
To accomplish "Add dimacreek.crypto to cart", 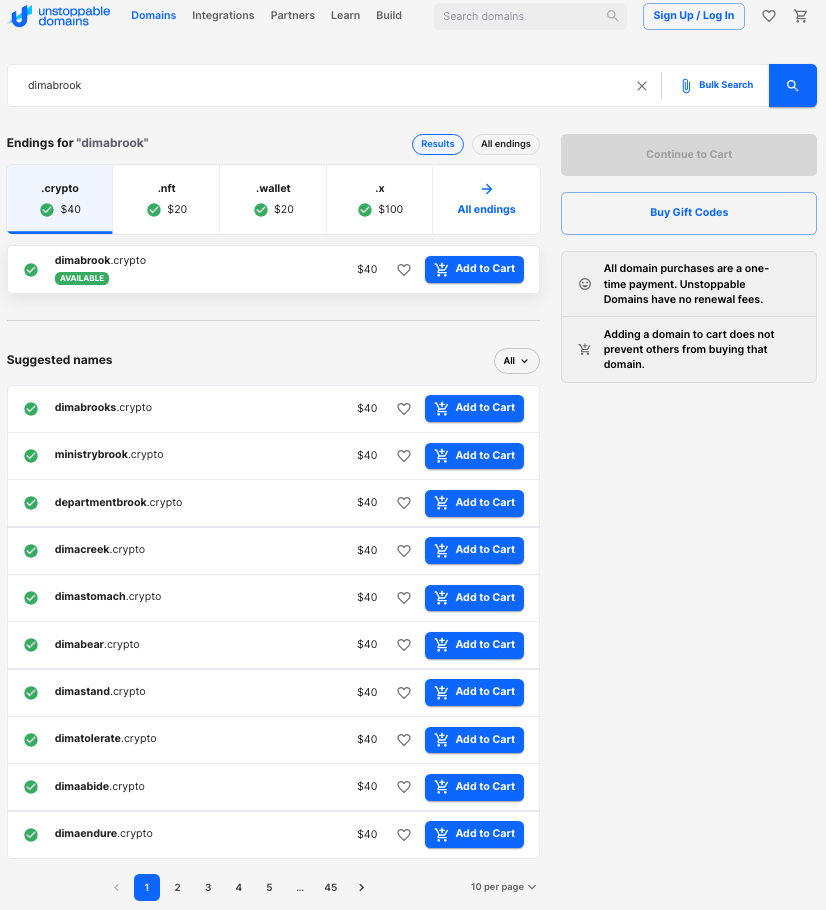I will coord(474,550).
